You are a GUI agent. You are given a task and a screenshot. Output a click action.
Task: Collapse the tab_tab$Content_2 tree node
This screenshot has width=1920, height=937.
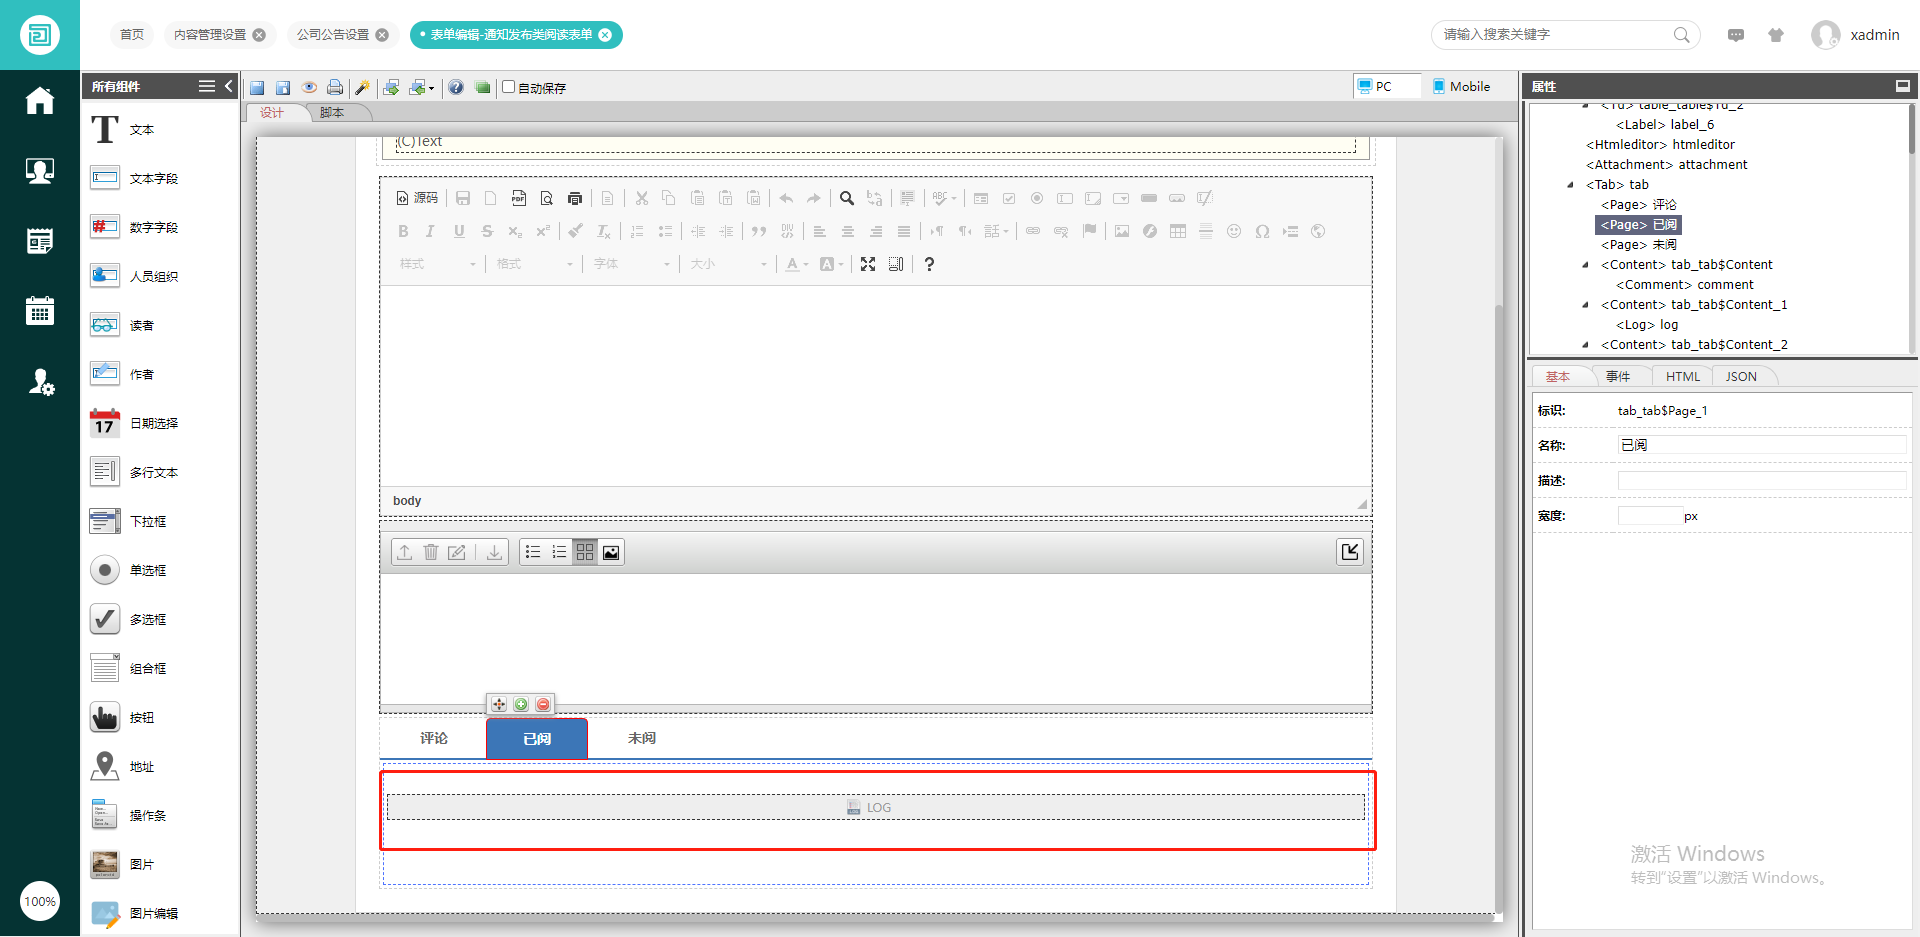point(1586,345)
